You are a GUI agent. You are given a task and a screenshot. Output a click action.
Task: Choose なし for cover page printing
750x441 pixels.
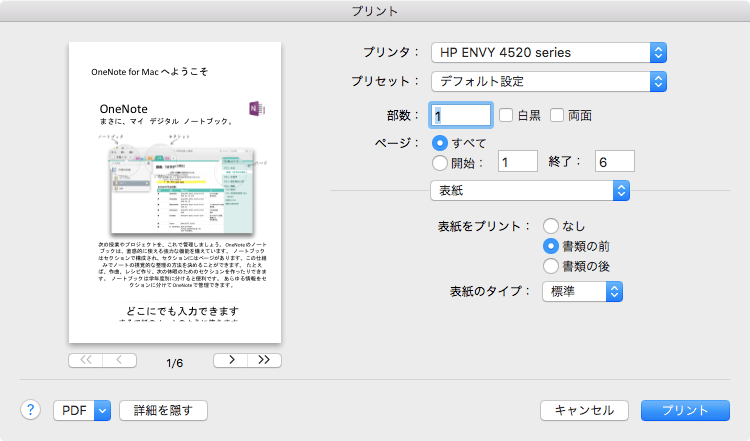(x=551, y=226)
